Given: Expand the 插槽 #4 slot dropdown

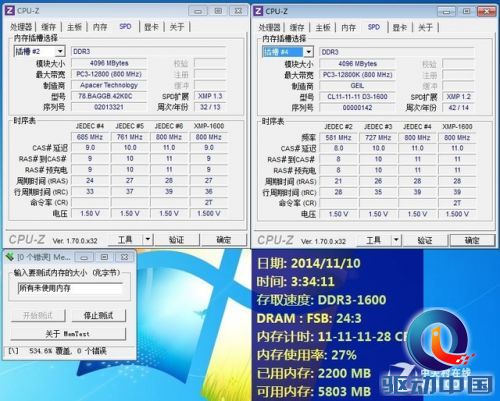Looking at the screenshot, I should coord(309,52).
